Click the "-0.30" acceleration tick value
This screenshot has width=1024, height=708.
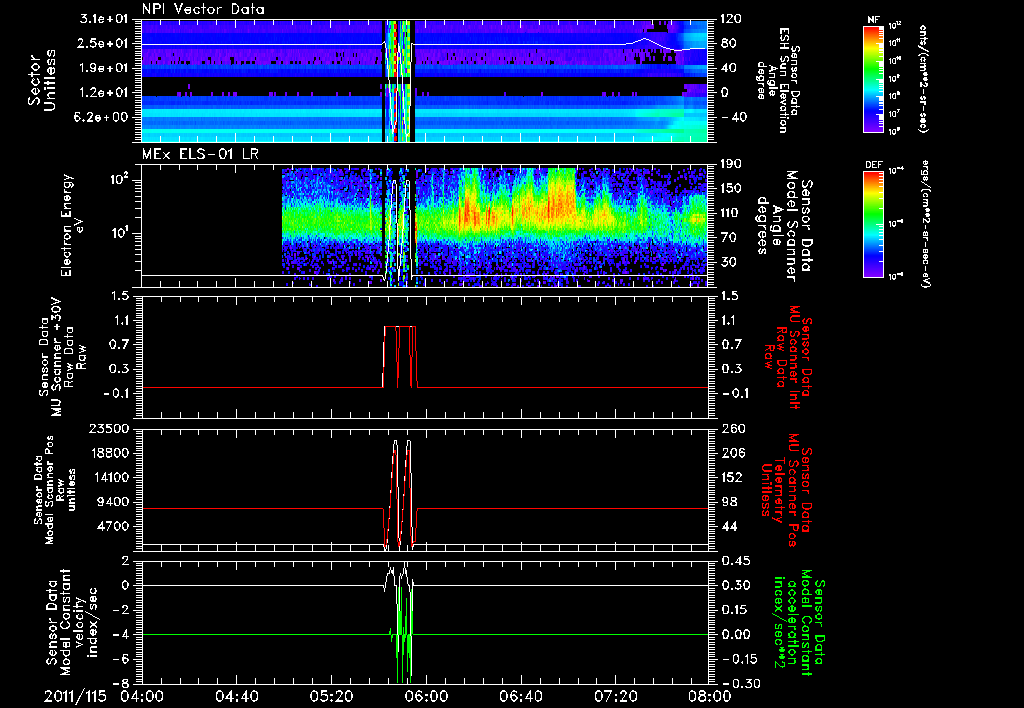[x=741, y=683]
